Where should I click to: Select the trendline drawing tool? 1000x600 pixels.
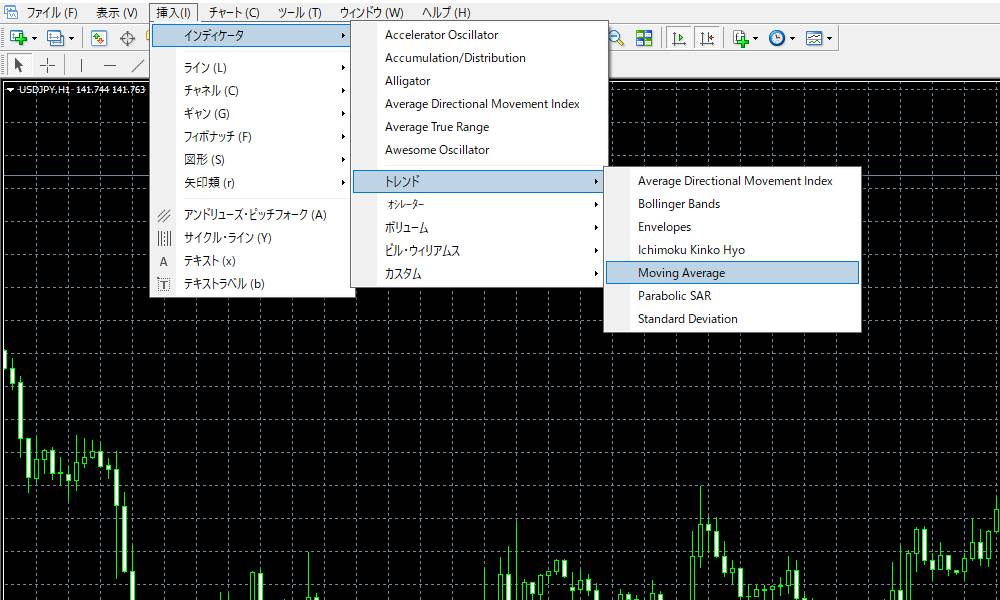138,65
